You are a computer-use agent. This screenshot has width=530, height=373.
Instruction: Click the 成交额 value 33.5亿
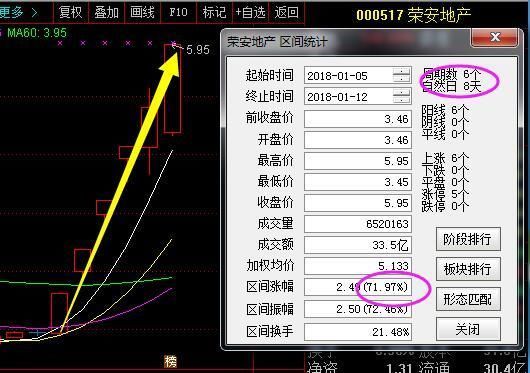coord(358,245)
